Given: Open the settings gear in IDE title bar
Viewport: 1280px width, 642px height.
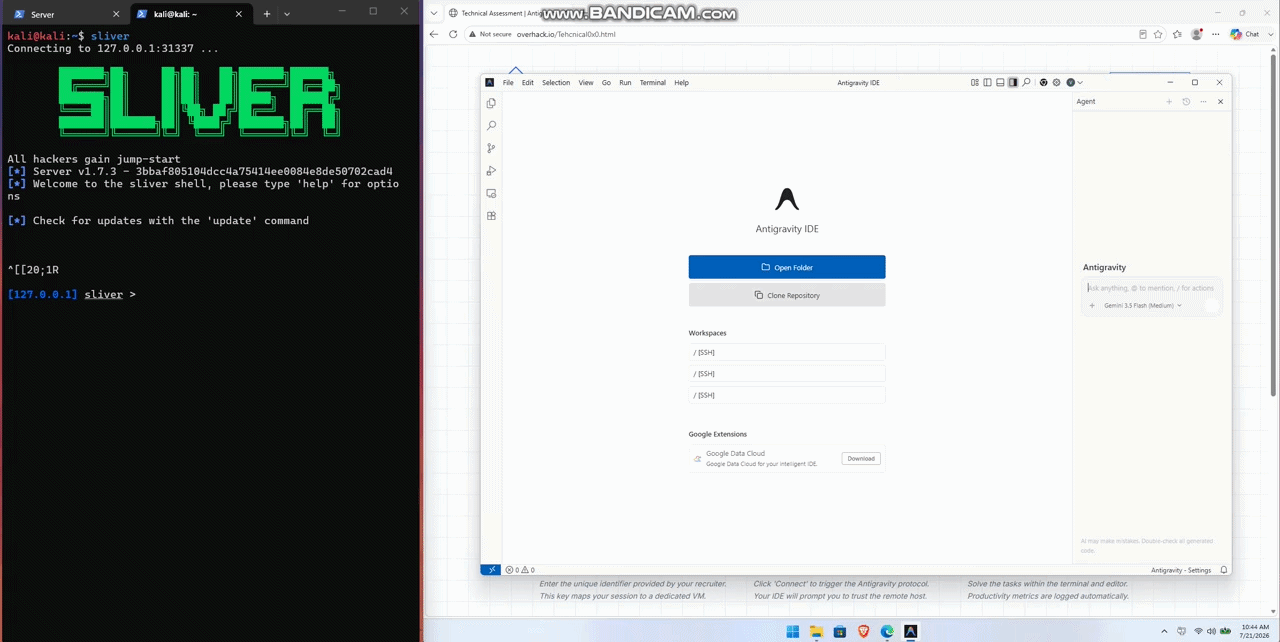Looking at the screenshot, I should [1057, 83].
